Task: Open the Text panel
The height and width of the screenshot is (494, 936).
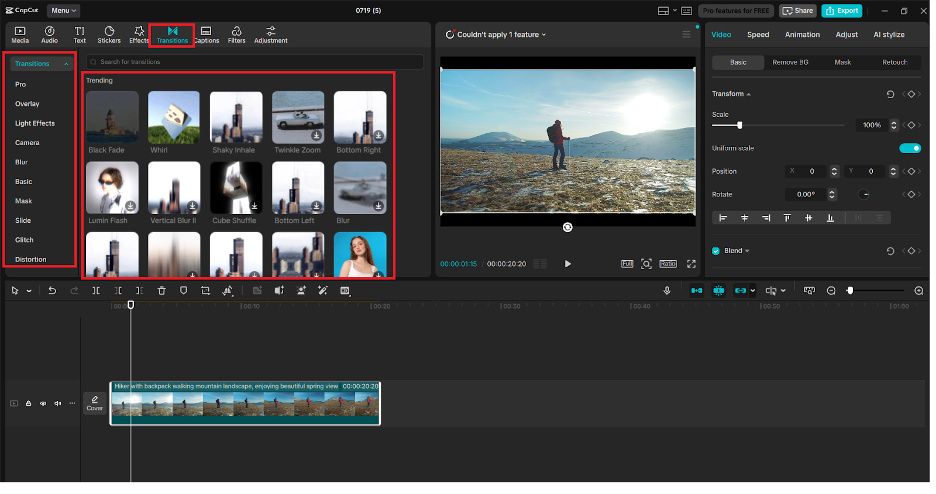Action: (79, 35)
